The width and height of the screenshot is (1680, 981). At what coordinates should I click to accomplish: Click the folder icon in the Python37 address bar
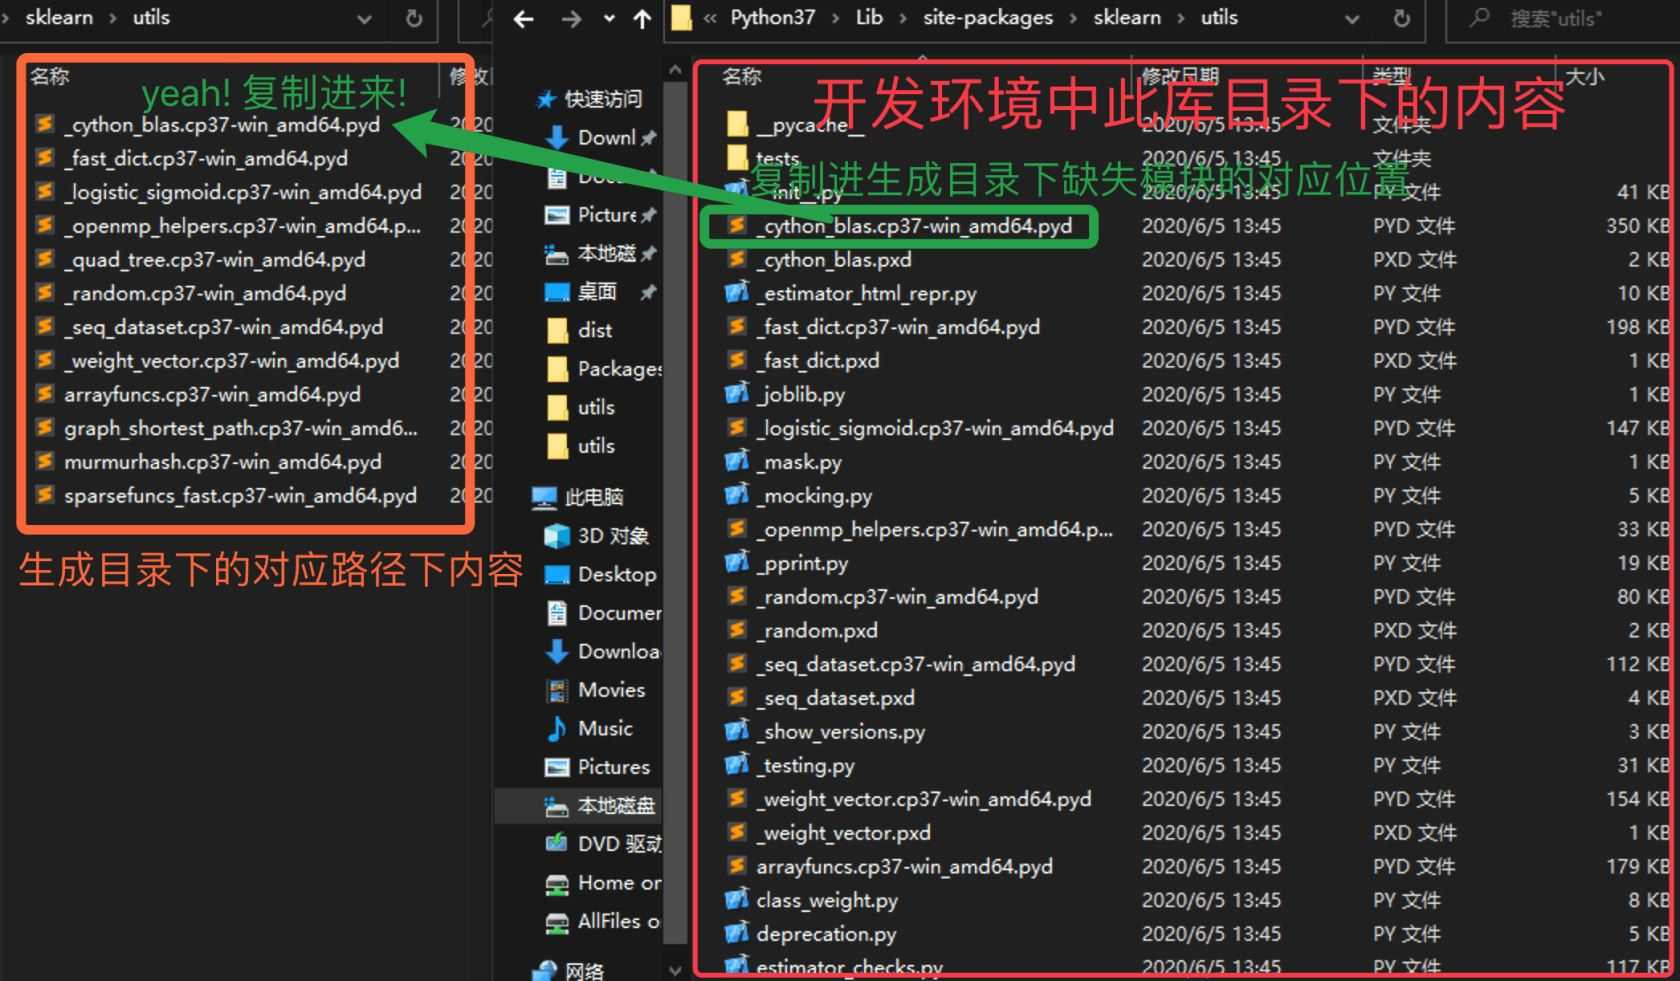click(x=681, y=18)
